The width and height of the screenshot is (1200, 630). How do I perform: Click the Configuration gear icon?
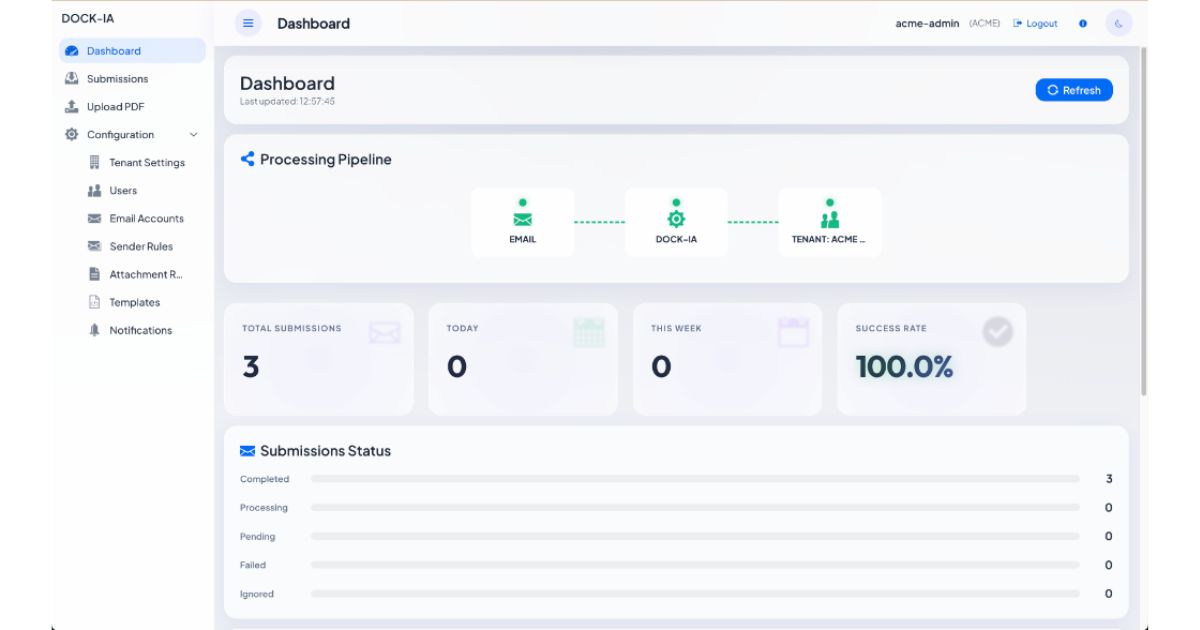[x=72, y=135]
